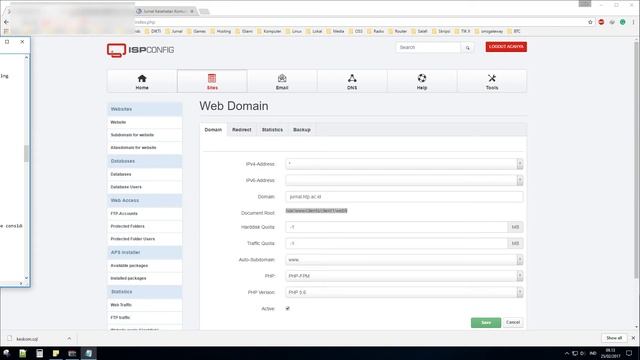Click the Cancel button
Viewport: 640px width, 360px height.
point(513,322)
